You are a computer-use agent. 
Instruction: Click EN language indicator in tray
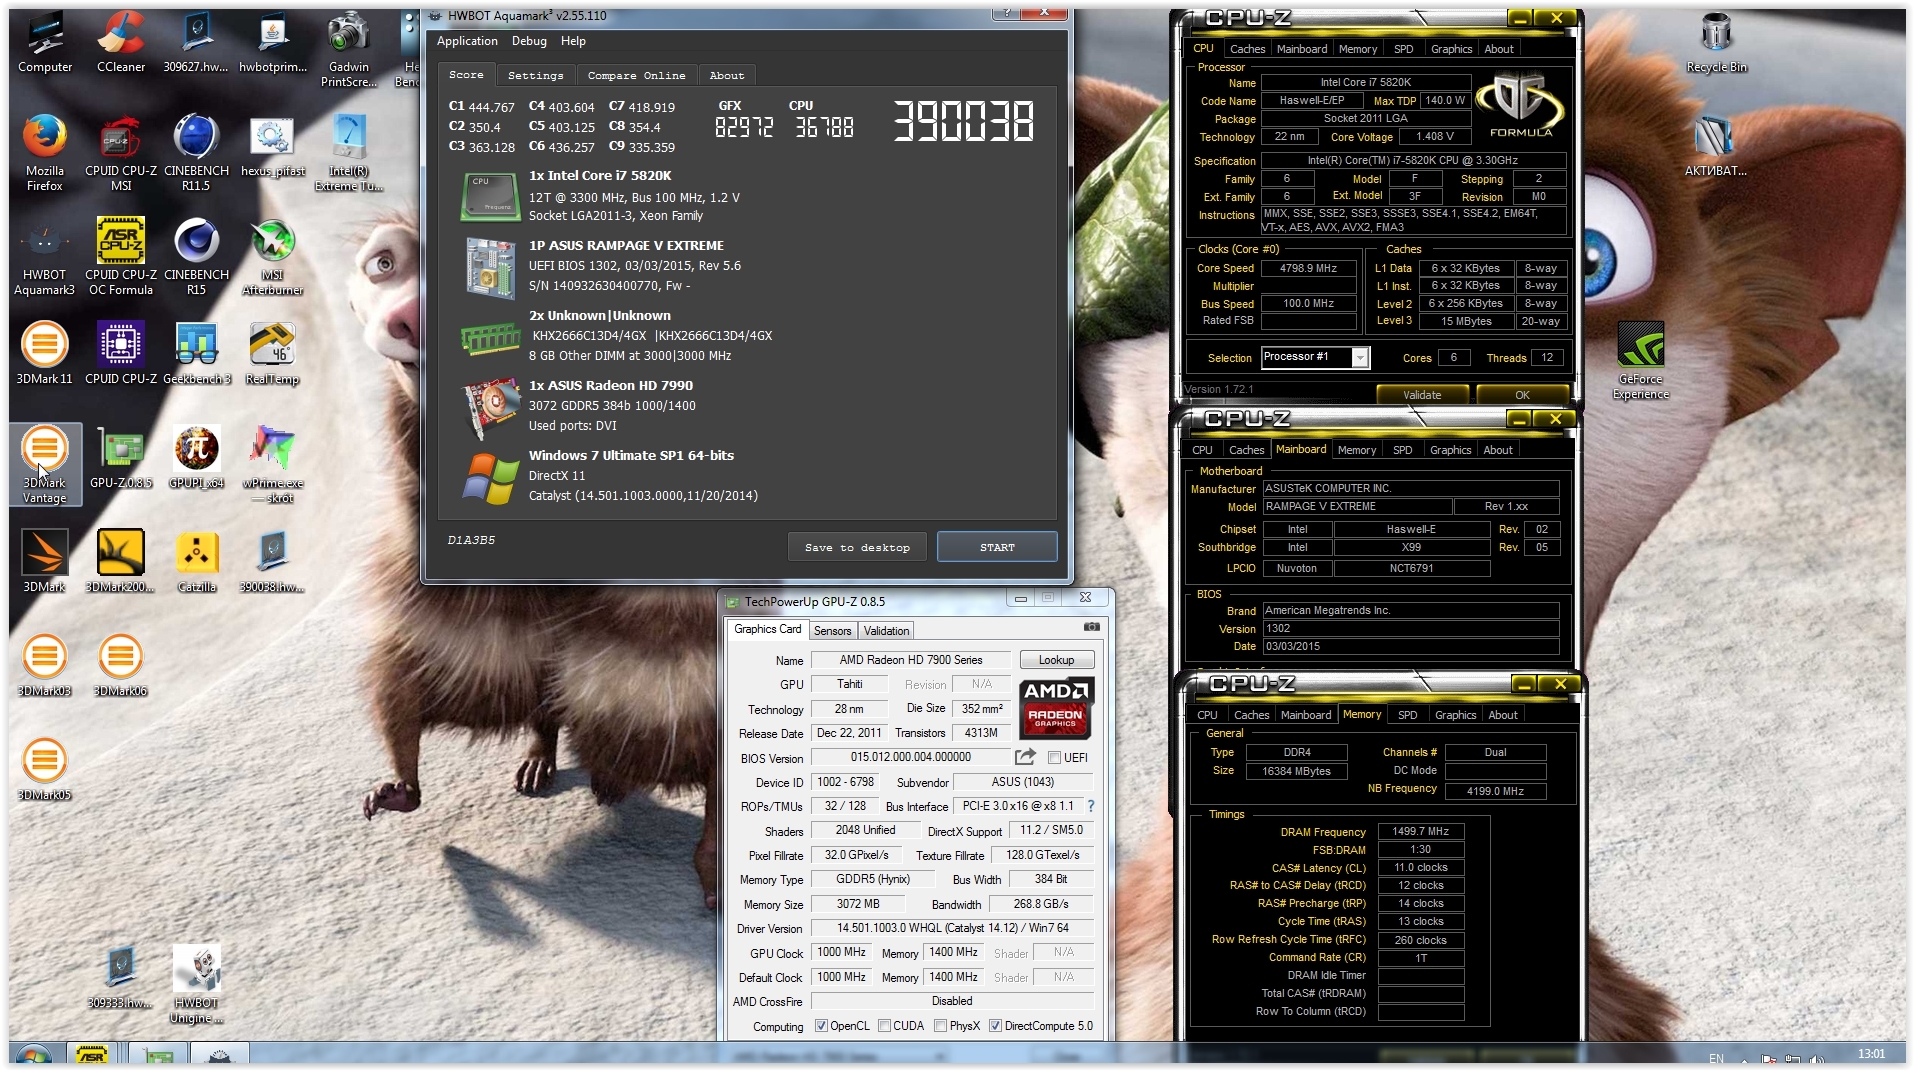coord(1716,1058)
